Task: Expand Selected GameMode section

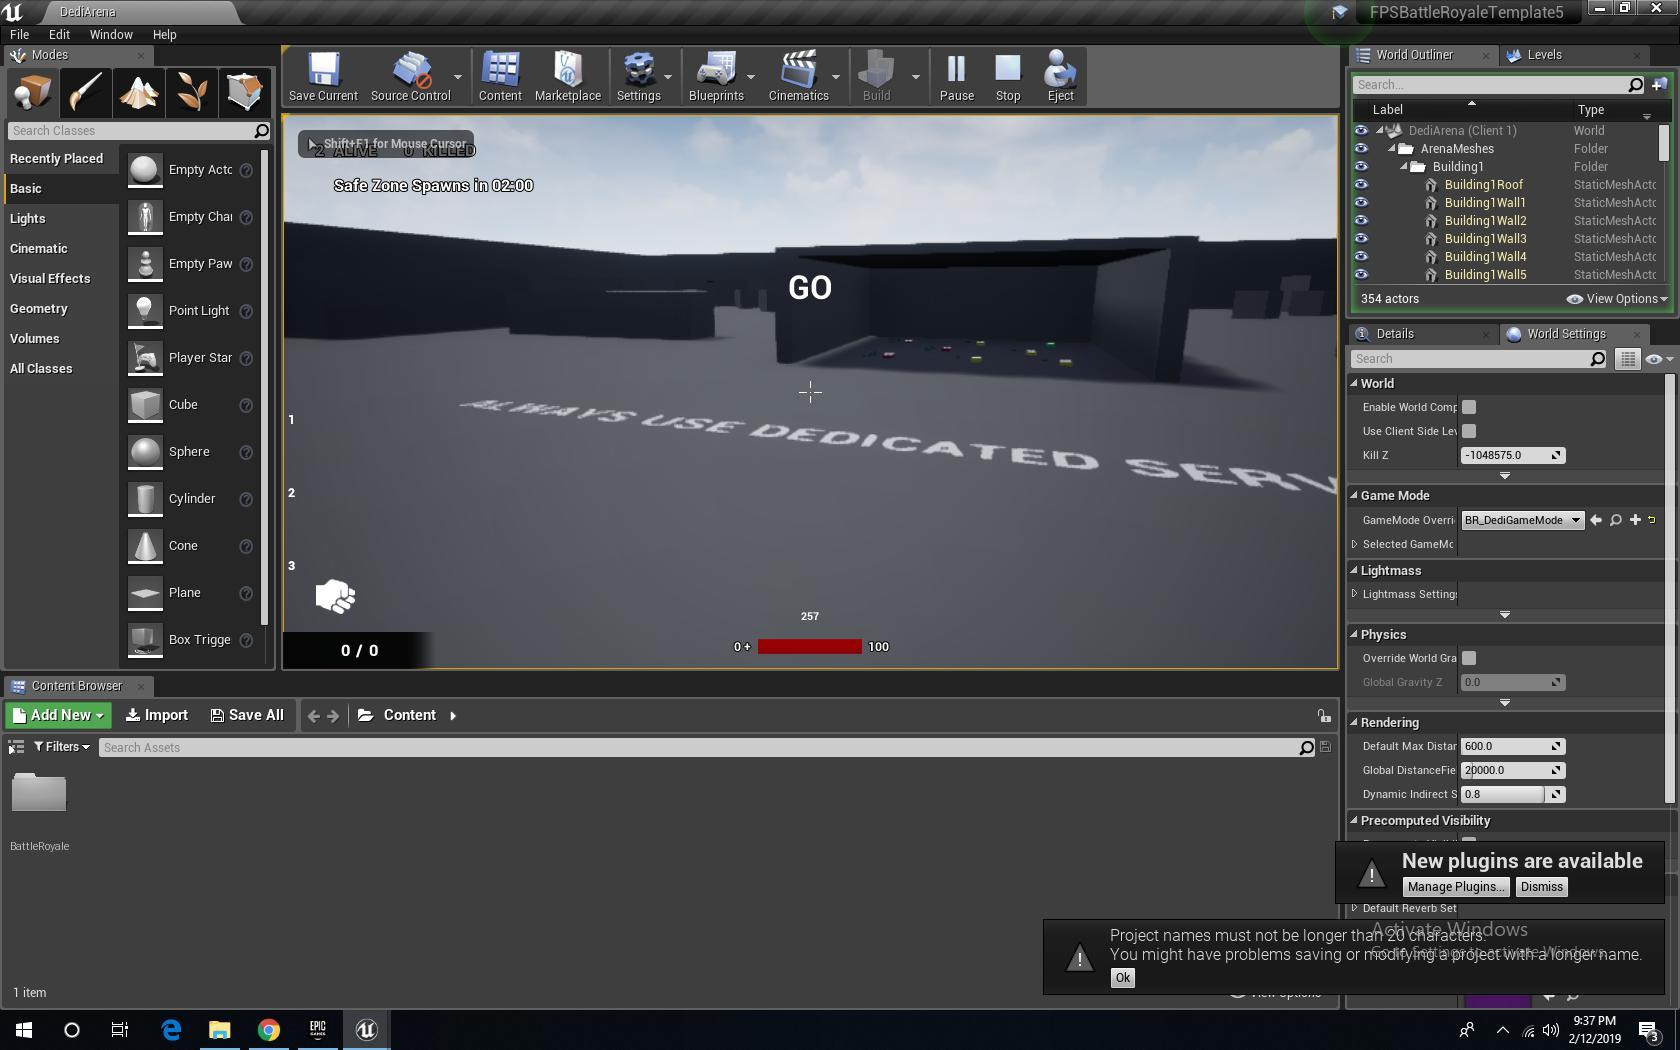Action: pyautogui.click(x=1355, y=544)
